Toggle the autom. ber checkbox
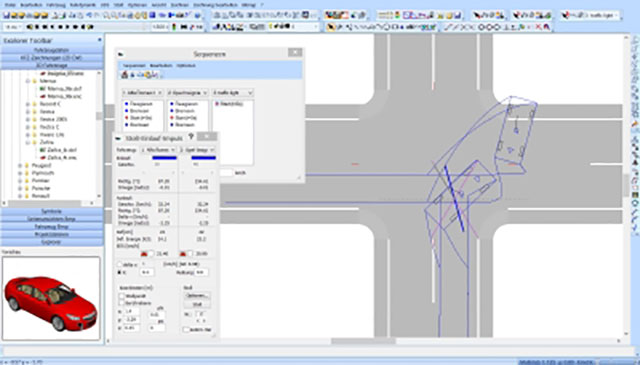Screen dimensions: 640x365 [186, 329]
